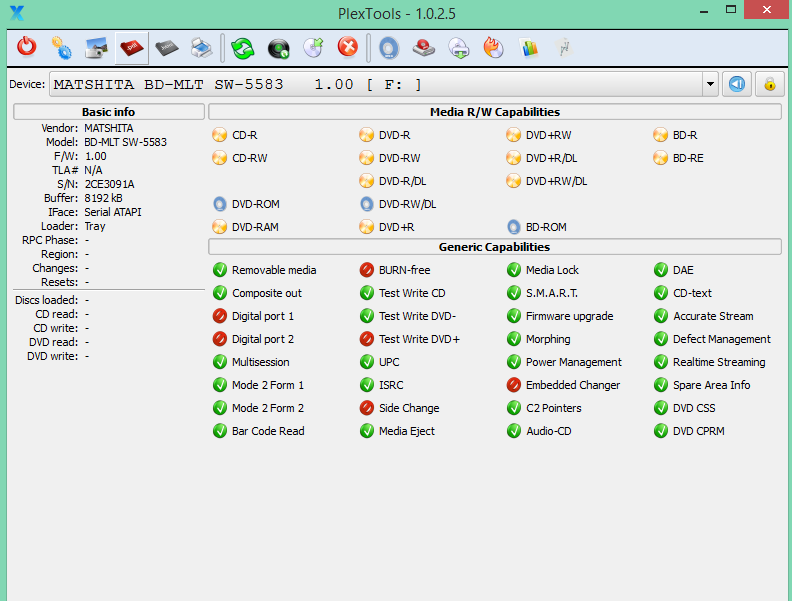Click the disc with green arrow icon
The height and width of the screenshot is (601, 792).
point(313,48)
